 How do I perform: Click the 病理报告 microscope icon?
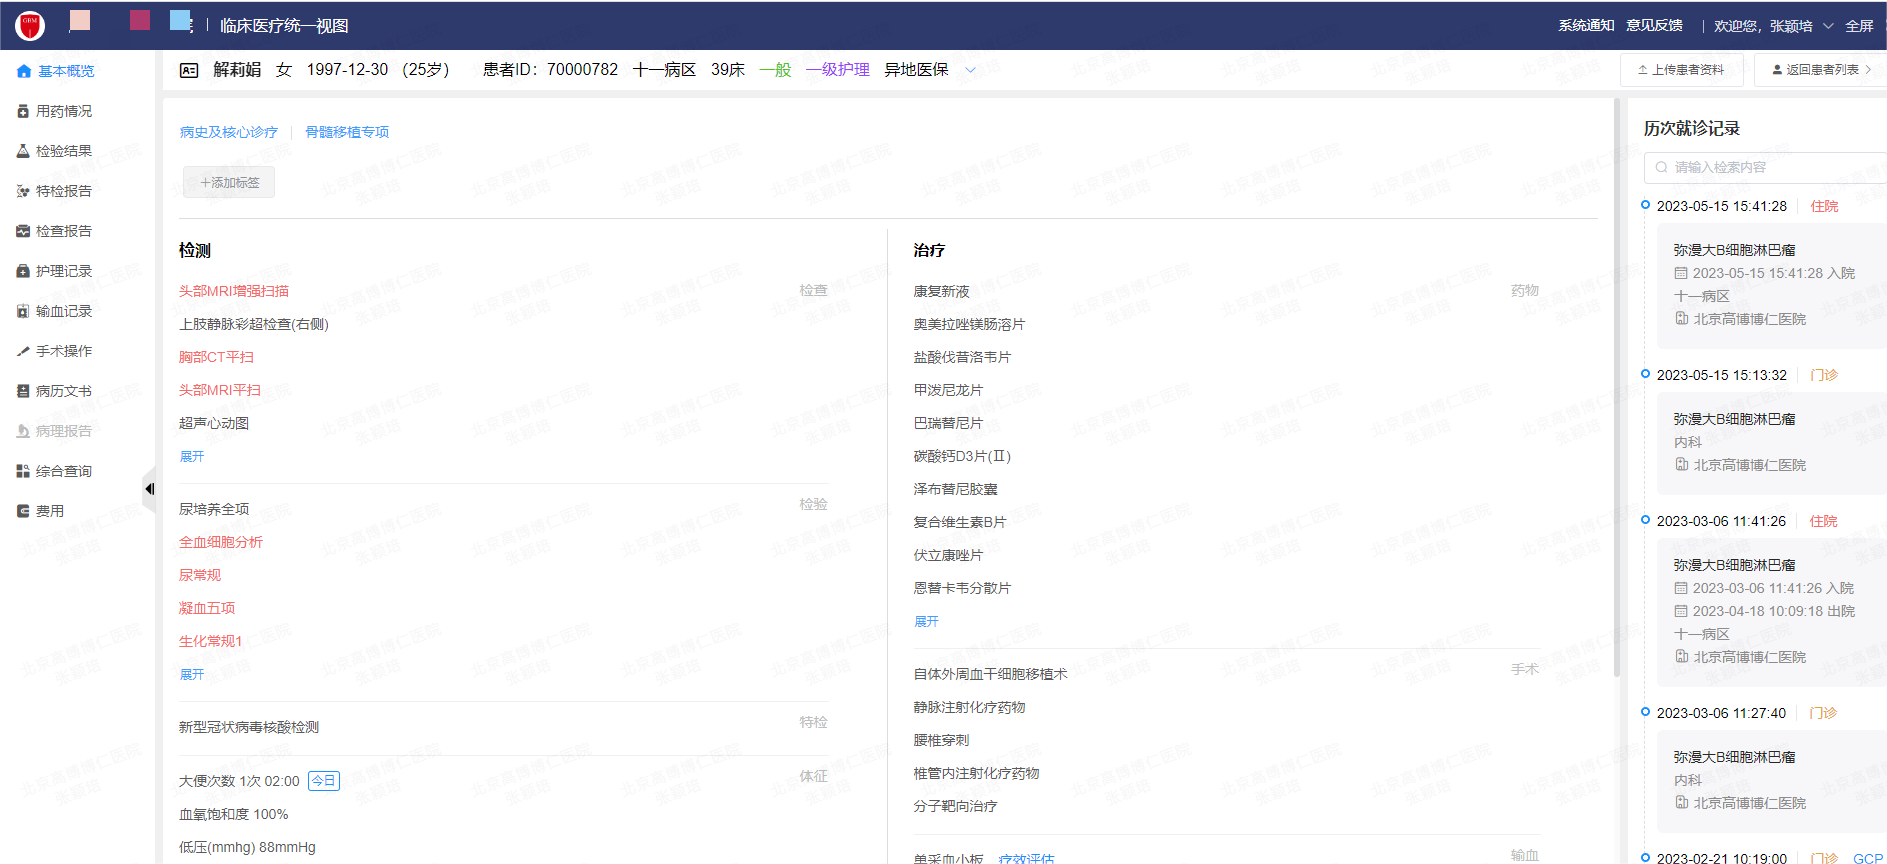(23, 431)
